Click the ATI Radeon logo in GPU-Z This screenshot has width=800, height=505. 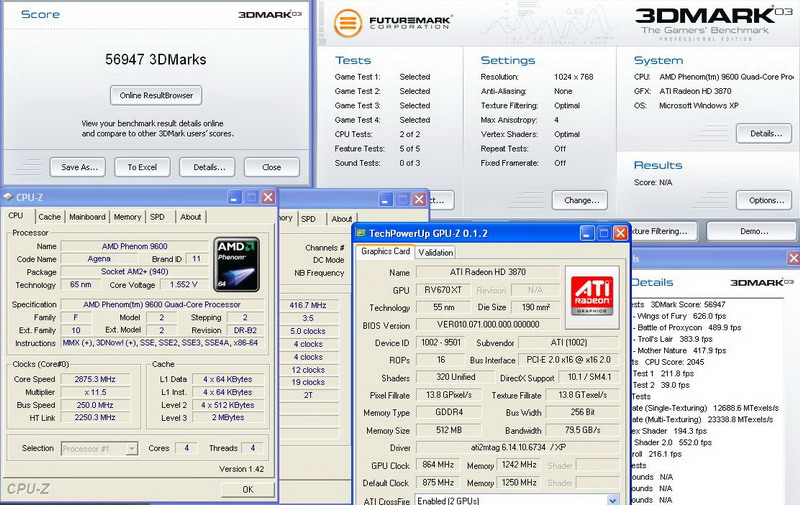click(x=592, y=296)
